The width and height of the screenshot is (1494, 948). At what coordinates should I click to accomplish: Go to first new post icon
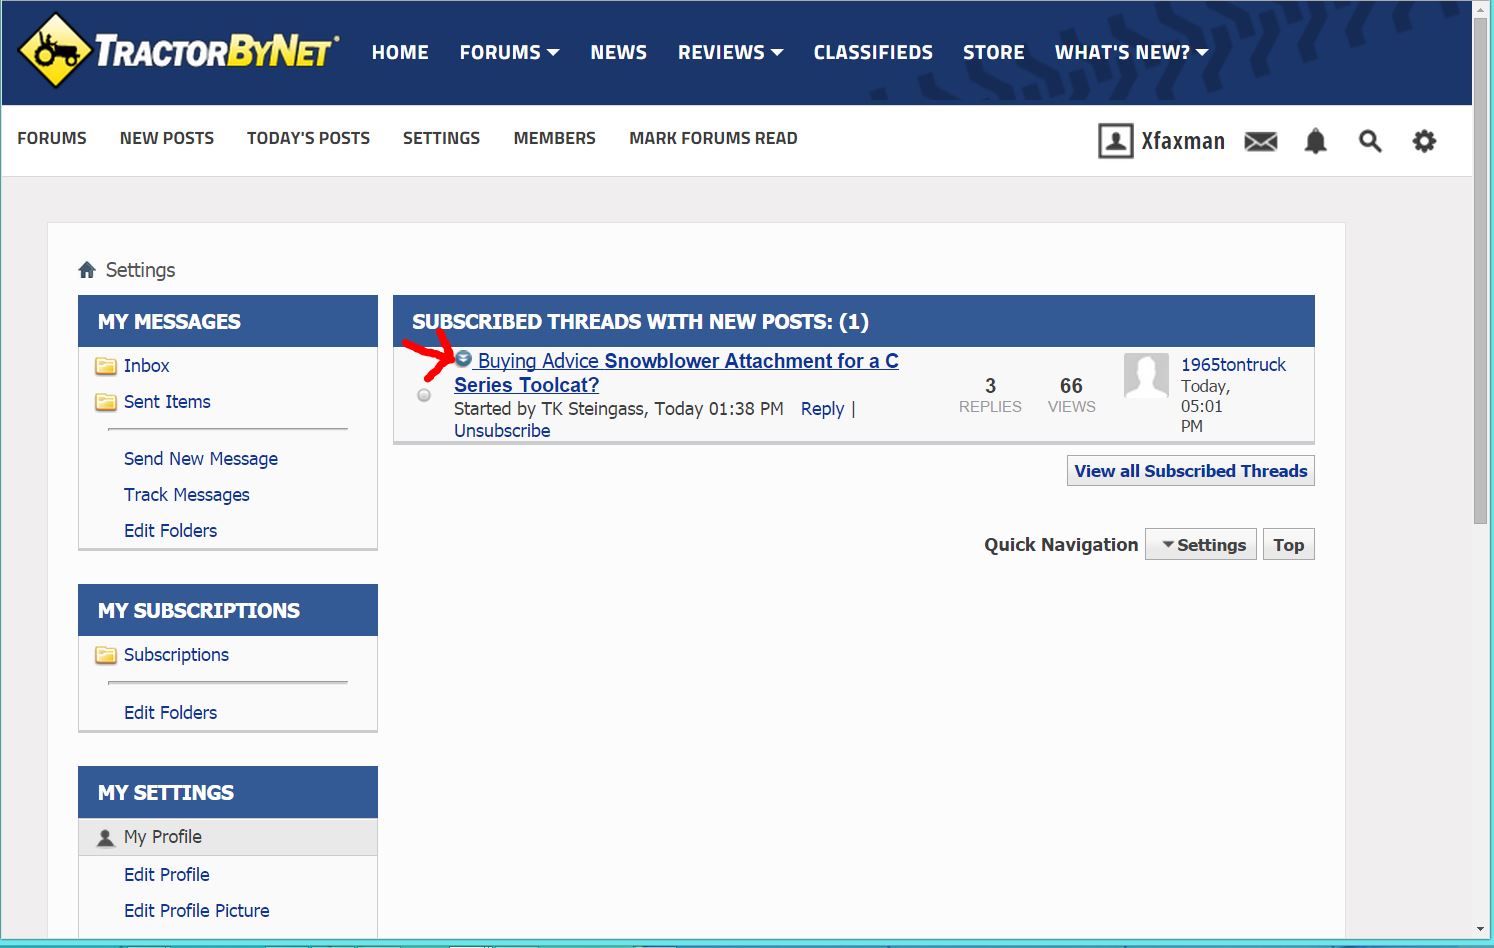[463, 359]
